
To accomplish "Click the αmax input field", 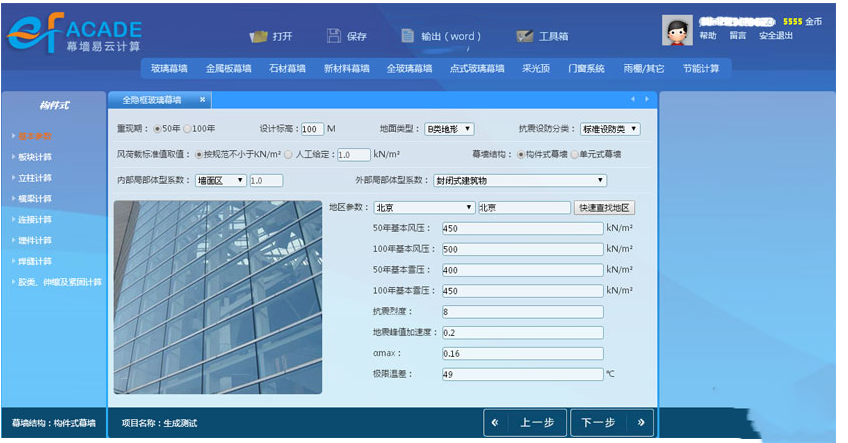I will coord(522,353).
